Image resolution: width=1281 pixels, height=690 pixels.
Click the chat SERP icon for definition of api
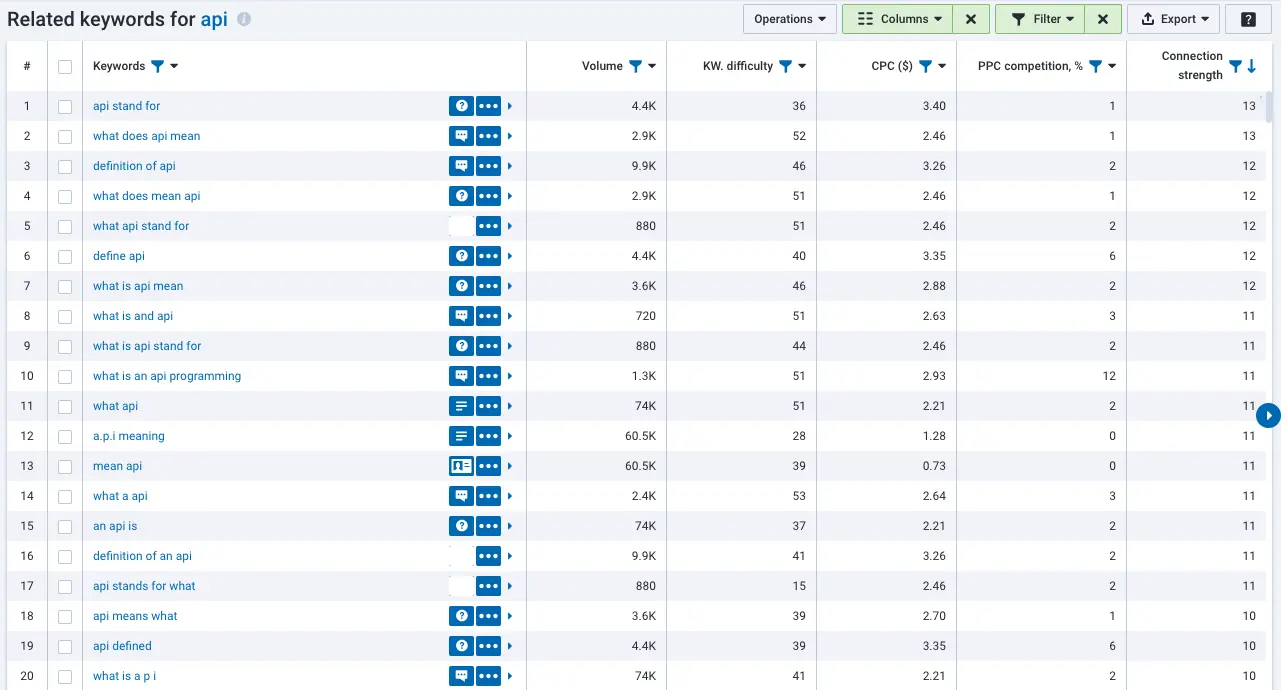[x=461, y=166]
